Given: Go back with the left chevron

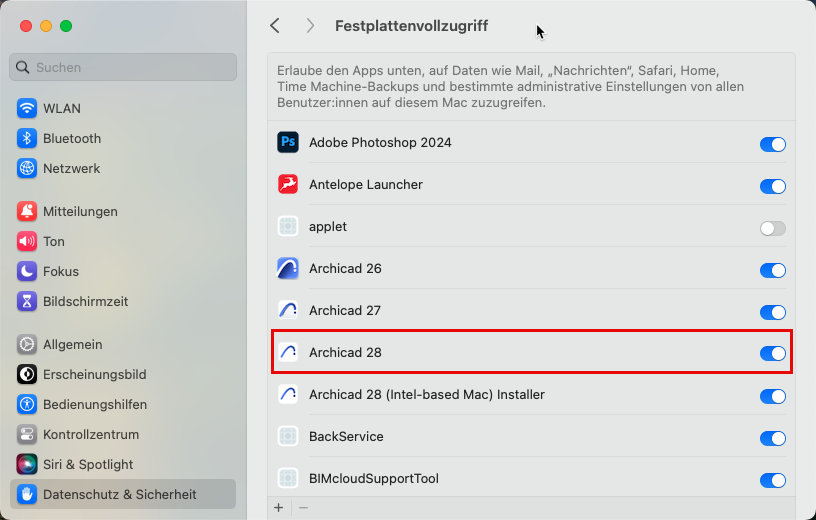Looking at the screenshot, I should point(275,26).
